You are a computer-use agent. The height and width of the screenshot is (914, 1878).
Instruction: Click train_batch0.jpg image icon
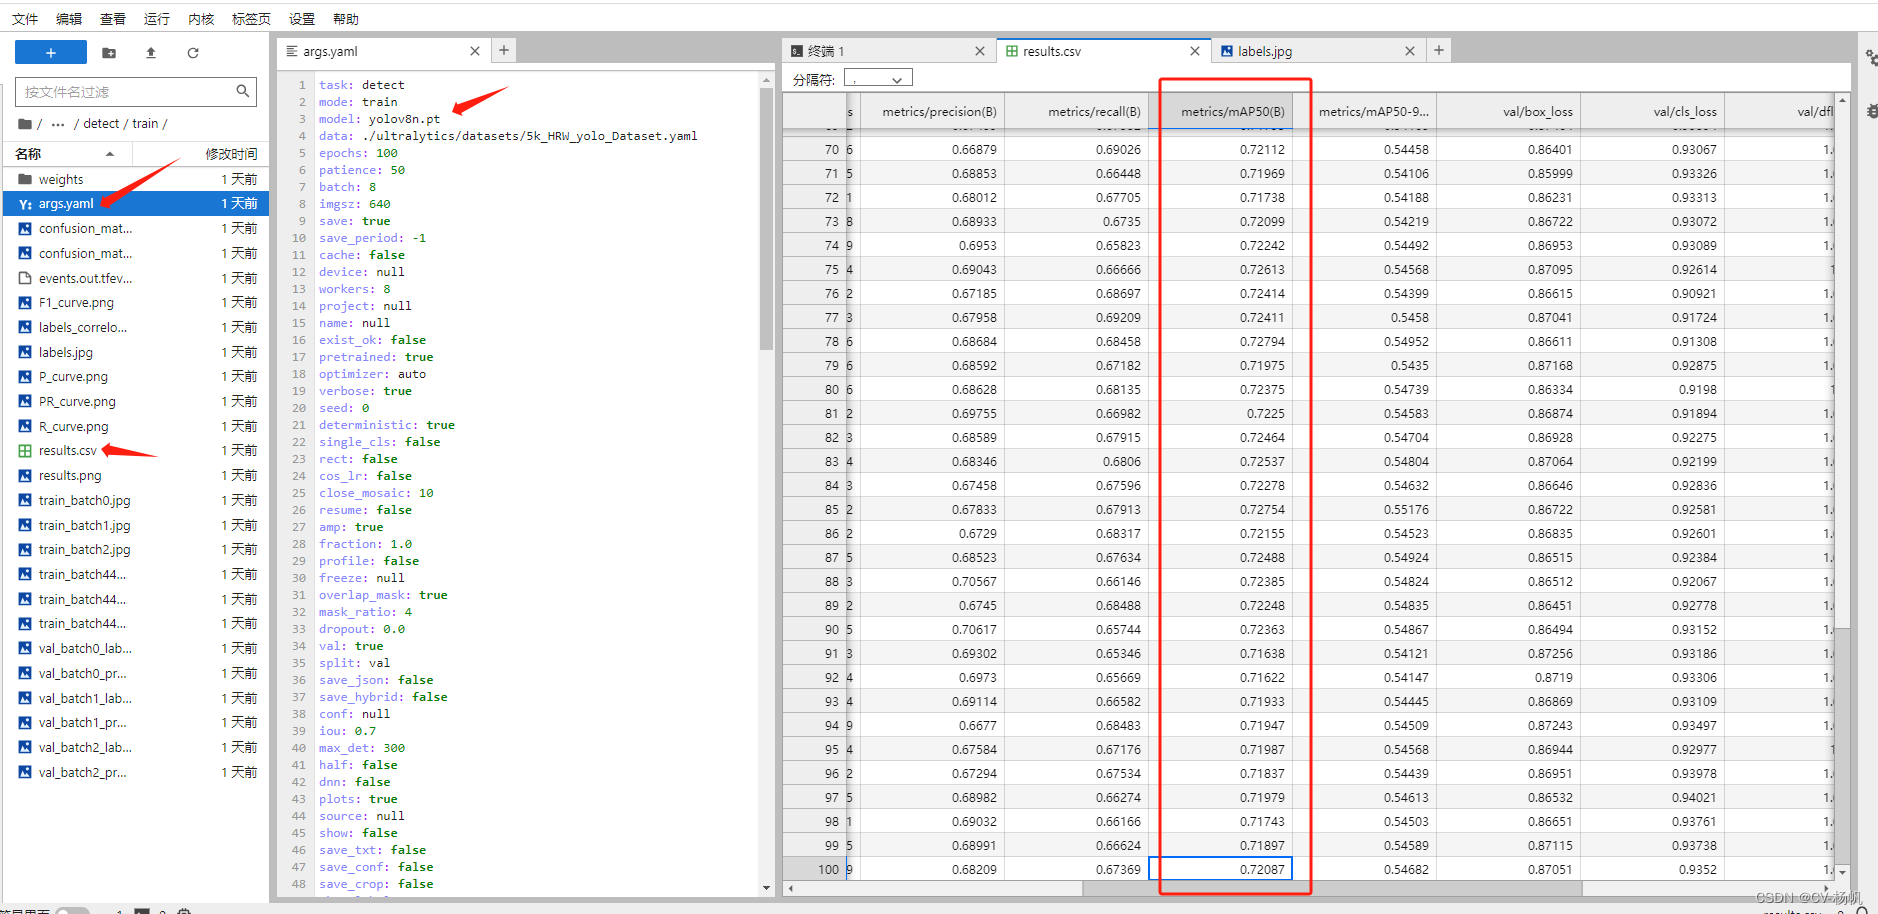pos(25,500)
